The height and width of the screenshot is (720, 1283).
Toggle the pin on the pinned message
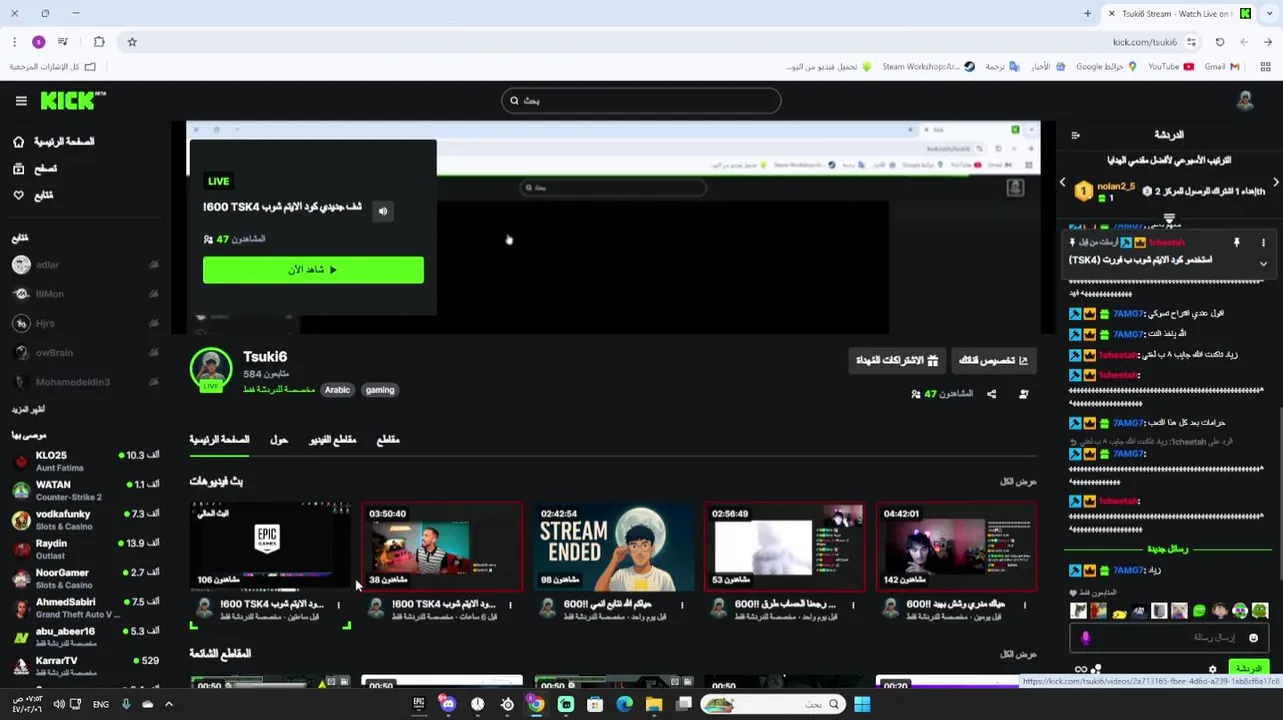[x=1236, y=243]
